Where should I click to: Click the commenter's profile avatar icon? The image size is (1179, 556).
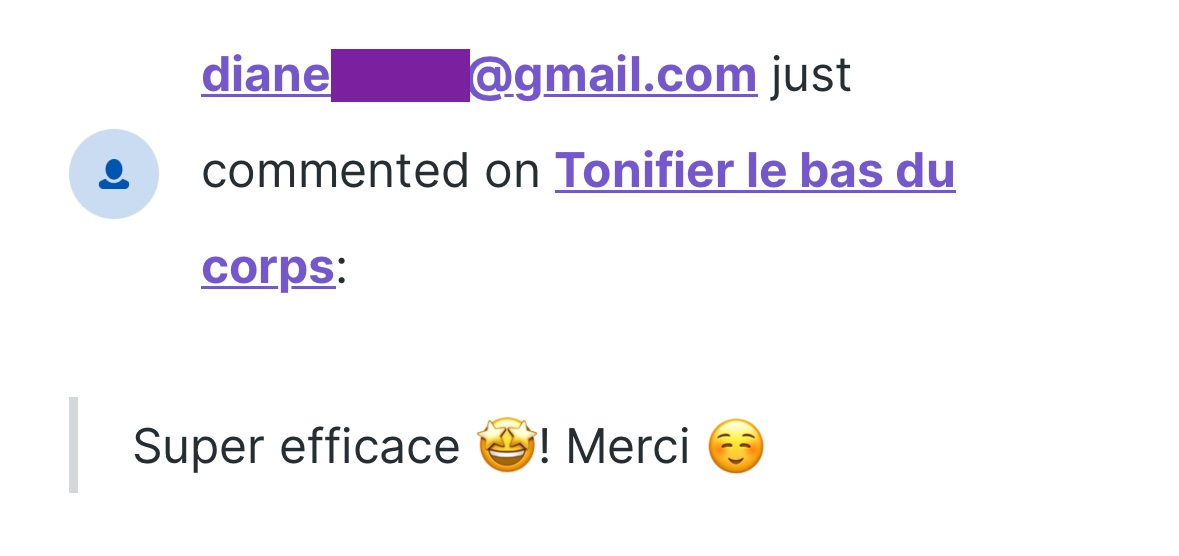click(x=114, y=174)
